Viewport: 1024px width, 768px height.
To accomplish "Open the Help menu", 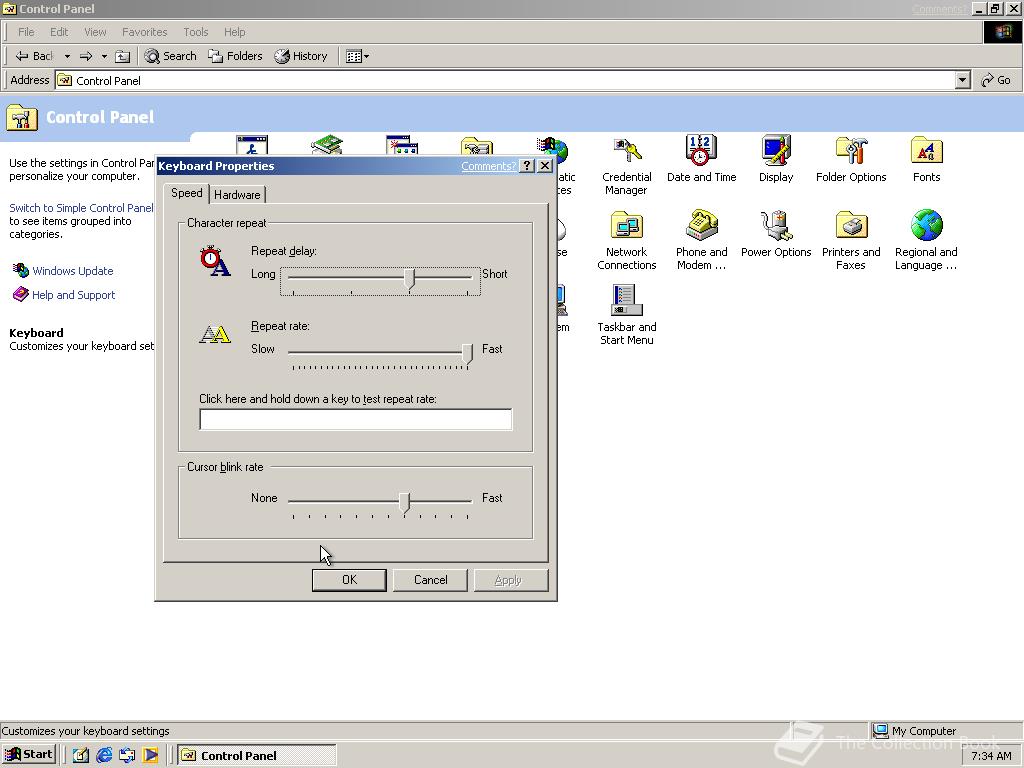I will [x=234, y=32].
